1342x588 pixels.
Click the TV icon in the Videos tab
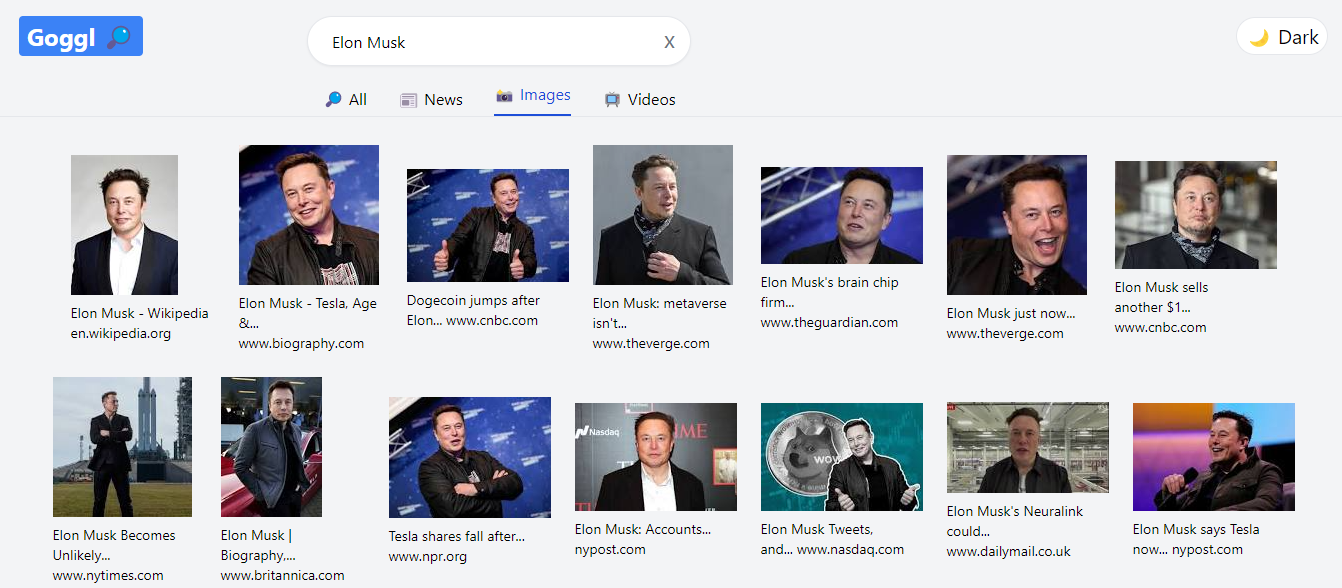click(x=612, y=100)
